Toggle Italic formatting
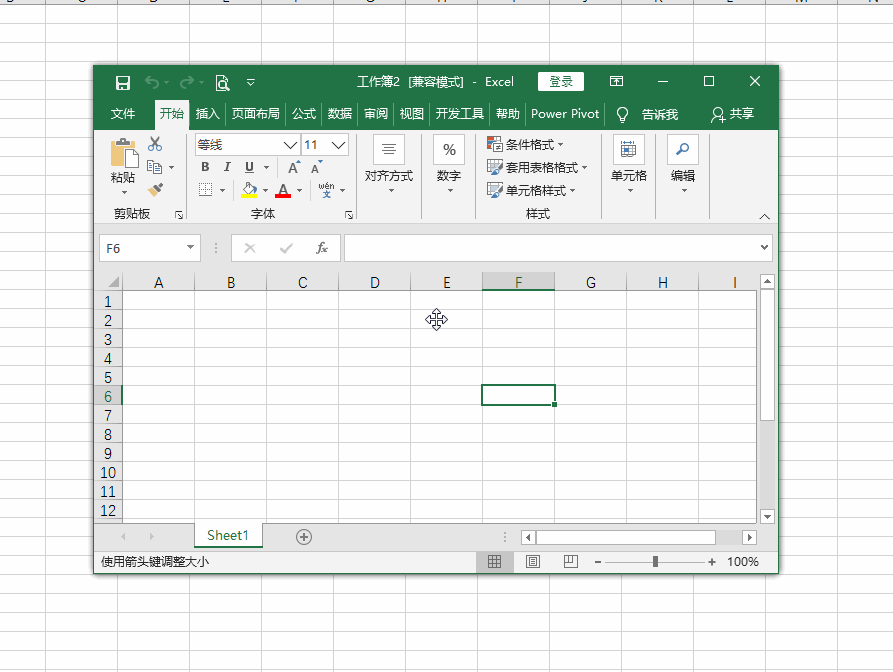Viewport: 893px width, 672px height. [227, 167]
